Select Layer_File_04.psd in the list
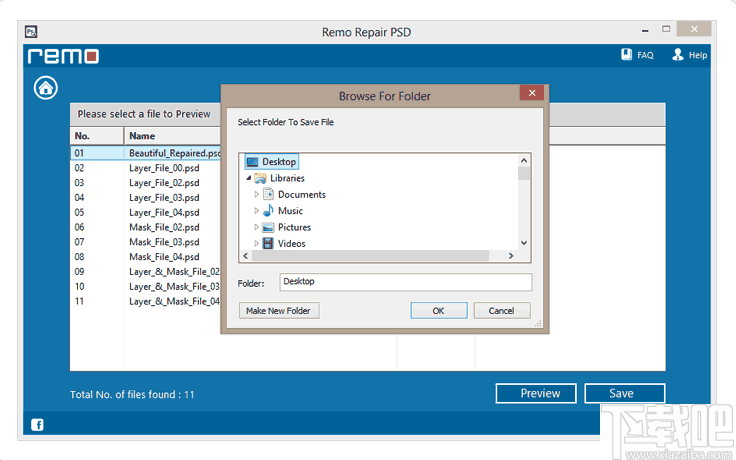The width and height of the screenshot is (736, 460). click(x=164, y=213)
